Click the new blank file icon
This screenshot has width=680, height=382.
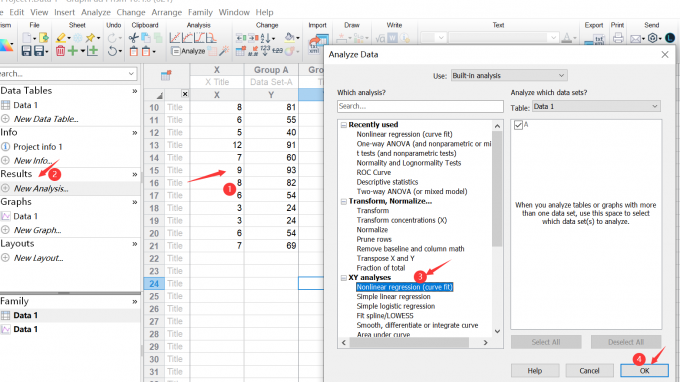point(27,38)
